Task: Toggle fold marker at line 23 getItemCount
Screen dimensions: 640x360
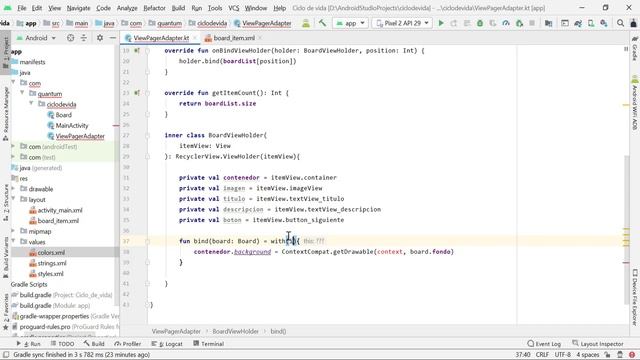Action: (x=148, y=93)
